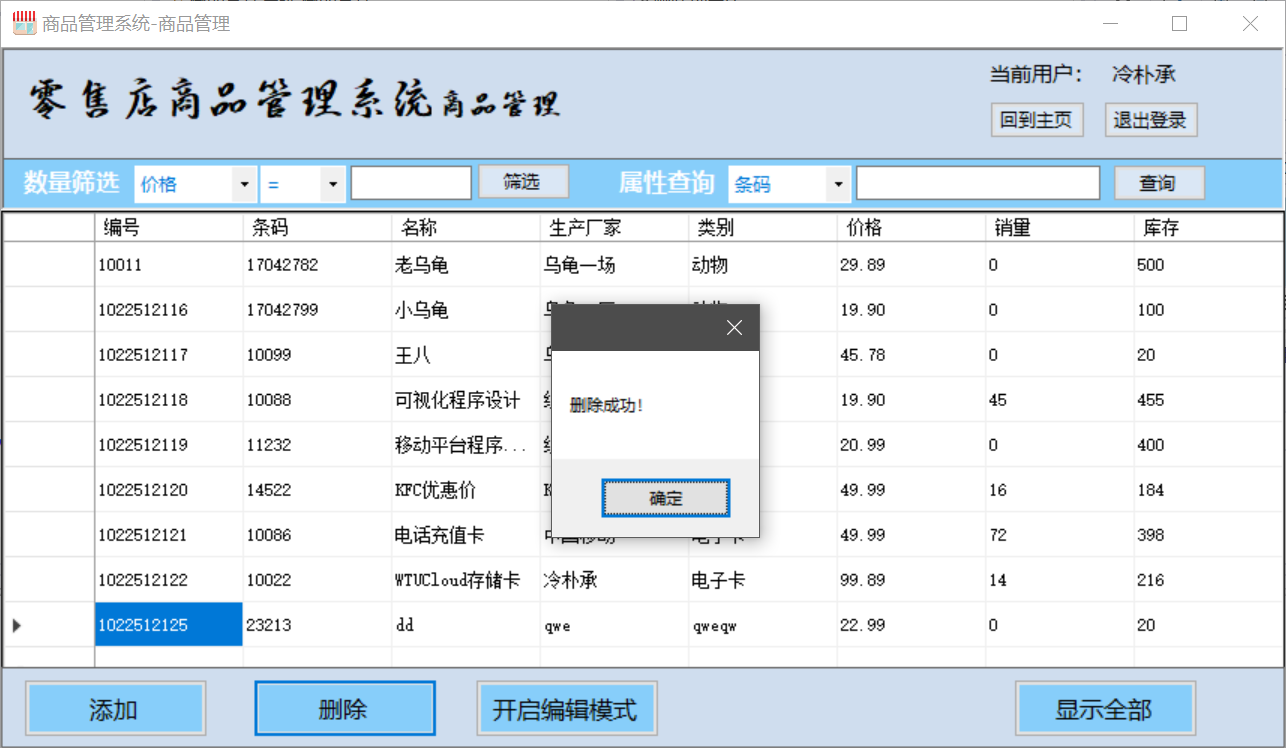Screen dimensions: 1286x748
Task: Sort by the 生产厂家 column header
Action: [615, 228]
